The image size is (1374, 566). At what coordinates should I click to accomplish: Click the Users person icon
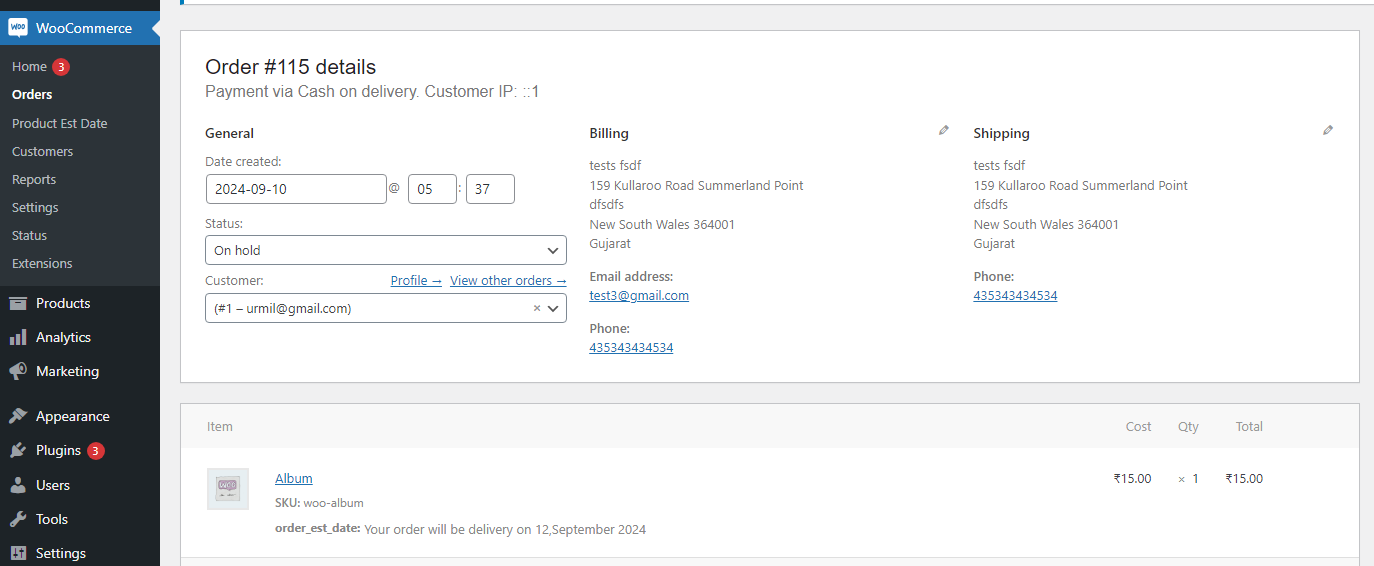[x=18, y=485]
